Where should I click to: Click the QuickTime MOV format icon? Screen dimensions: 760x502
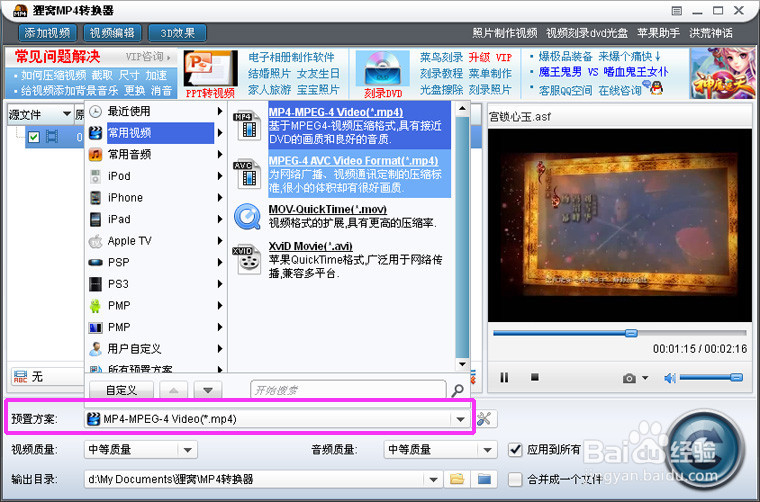pos(247,217)
